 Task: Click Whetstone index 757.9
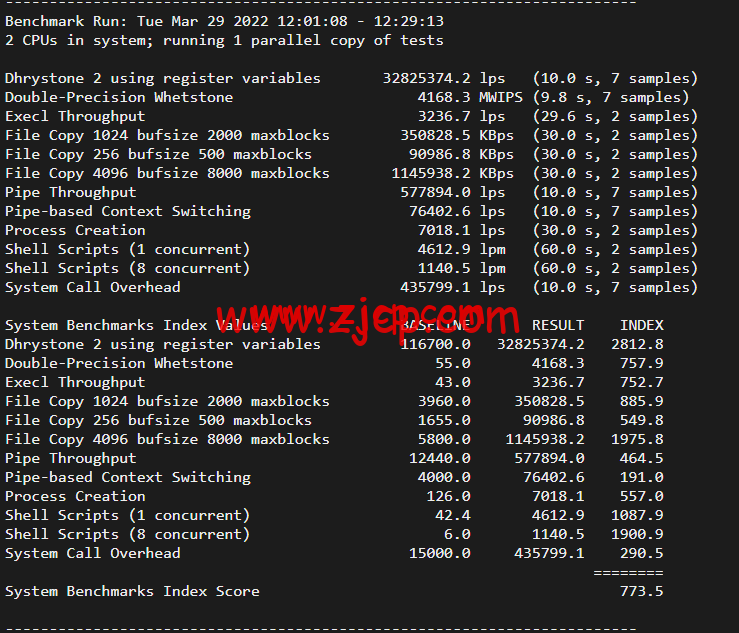(x=641, y=363)
